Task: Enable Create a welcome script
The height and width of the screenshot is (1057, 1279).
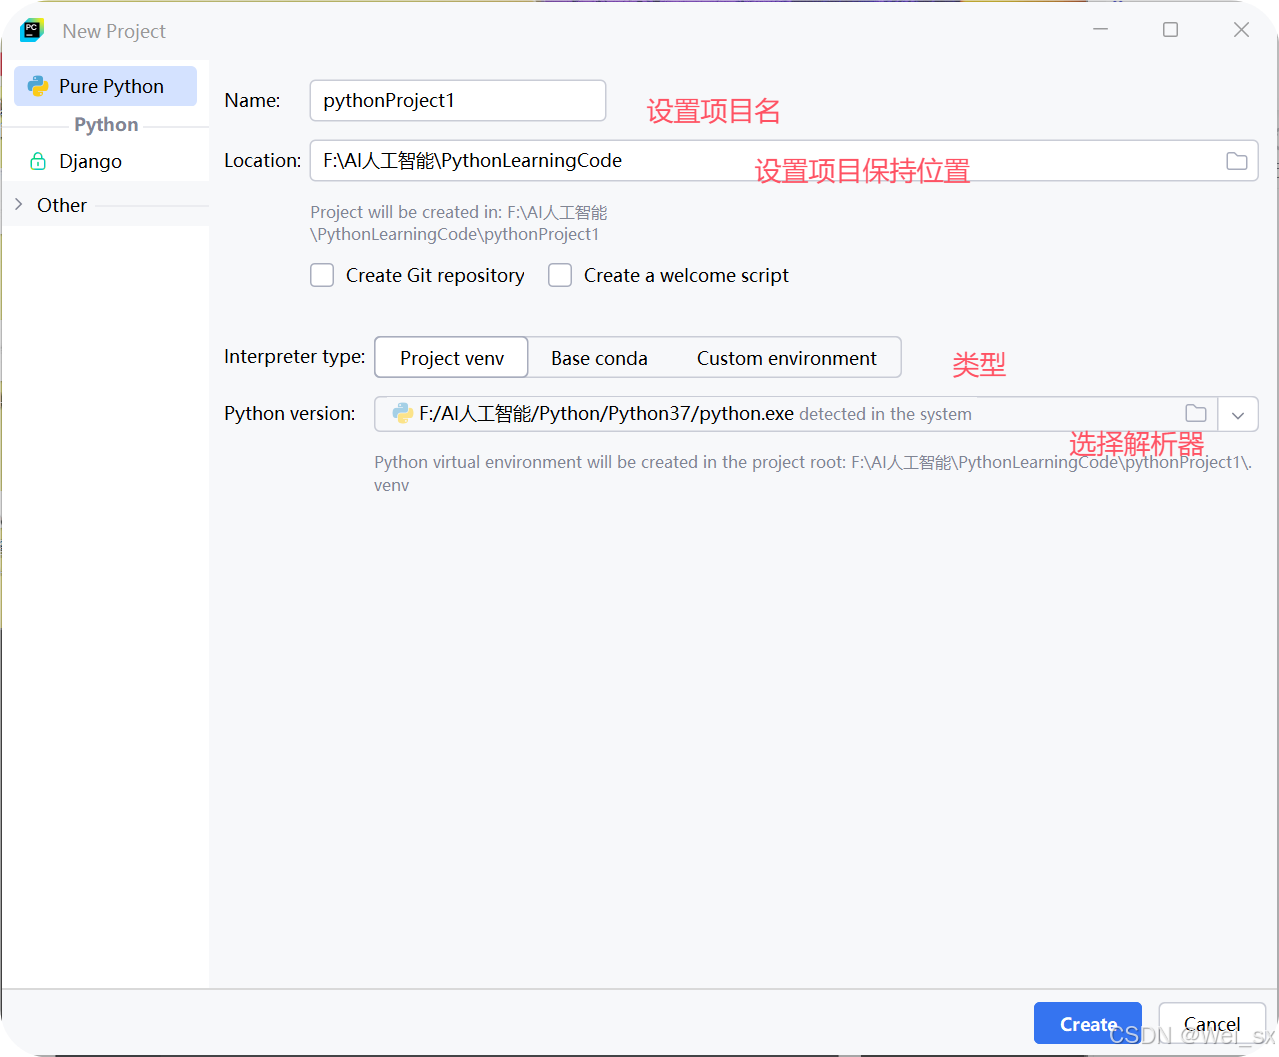Action: pyautogui.click(x=560, y=275)
